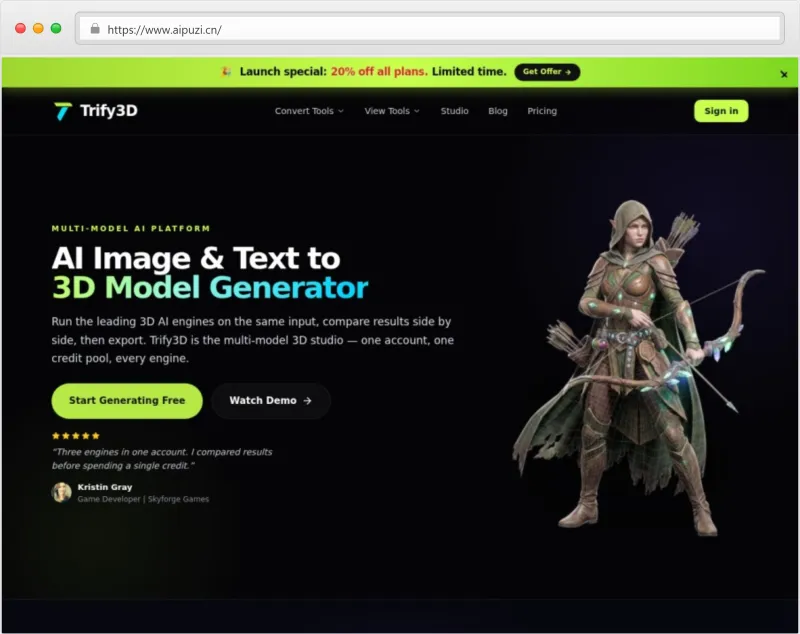The width and height of the screenshot is (800, 634).
Task: Open the Blog page
Action: [498, 111]
